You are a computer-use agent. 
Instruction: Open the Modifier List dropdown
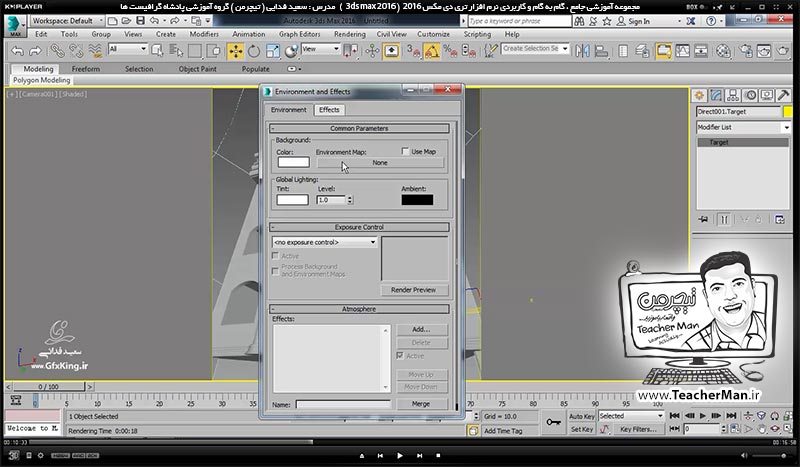coord(743,127)
